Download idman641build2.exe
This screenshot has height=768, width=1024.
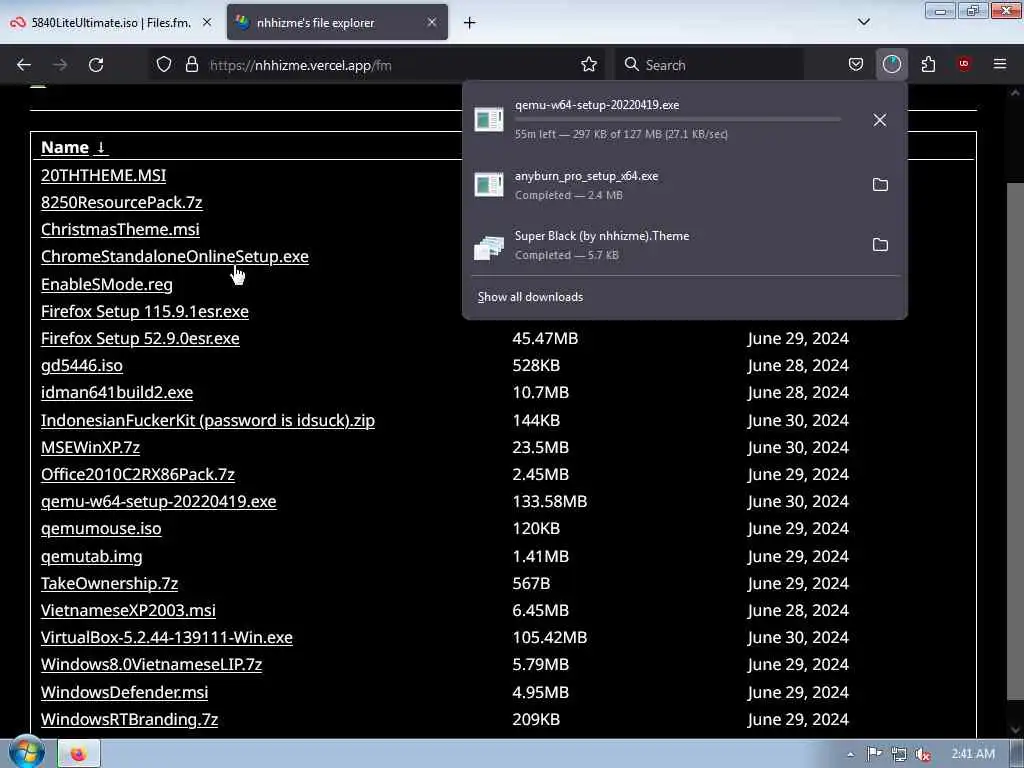click(x=117, y=392)
